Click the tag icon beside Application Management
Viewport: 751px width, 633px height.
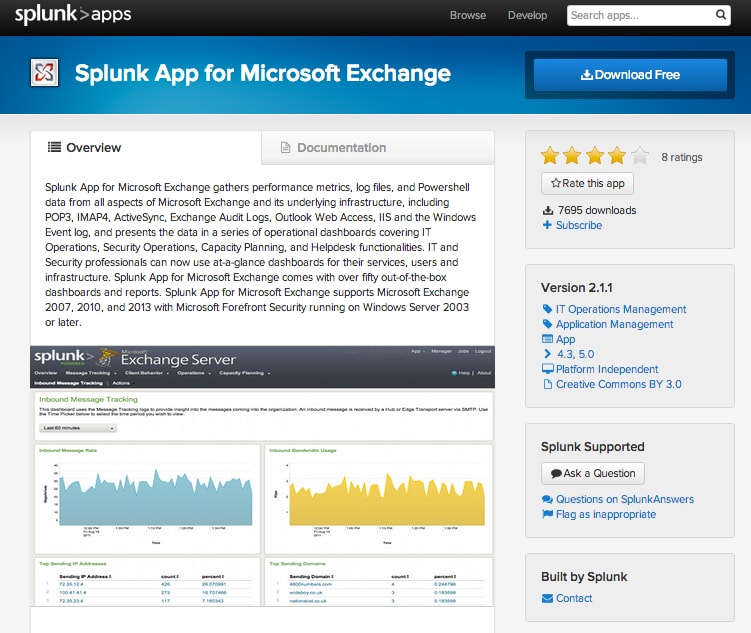tap(547, 324)
